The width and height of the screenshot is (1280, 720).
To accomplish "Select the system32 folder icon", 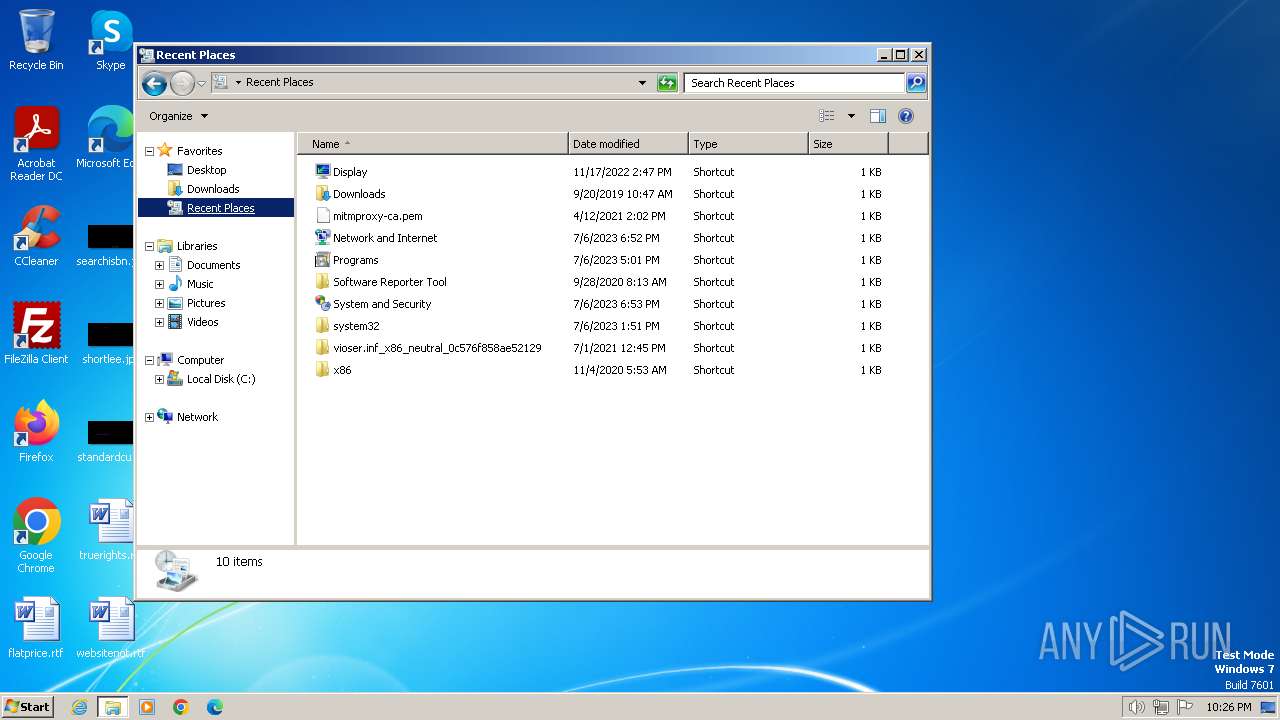I will click(x=322, y=326).
